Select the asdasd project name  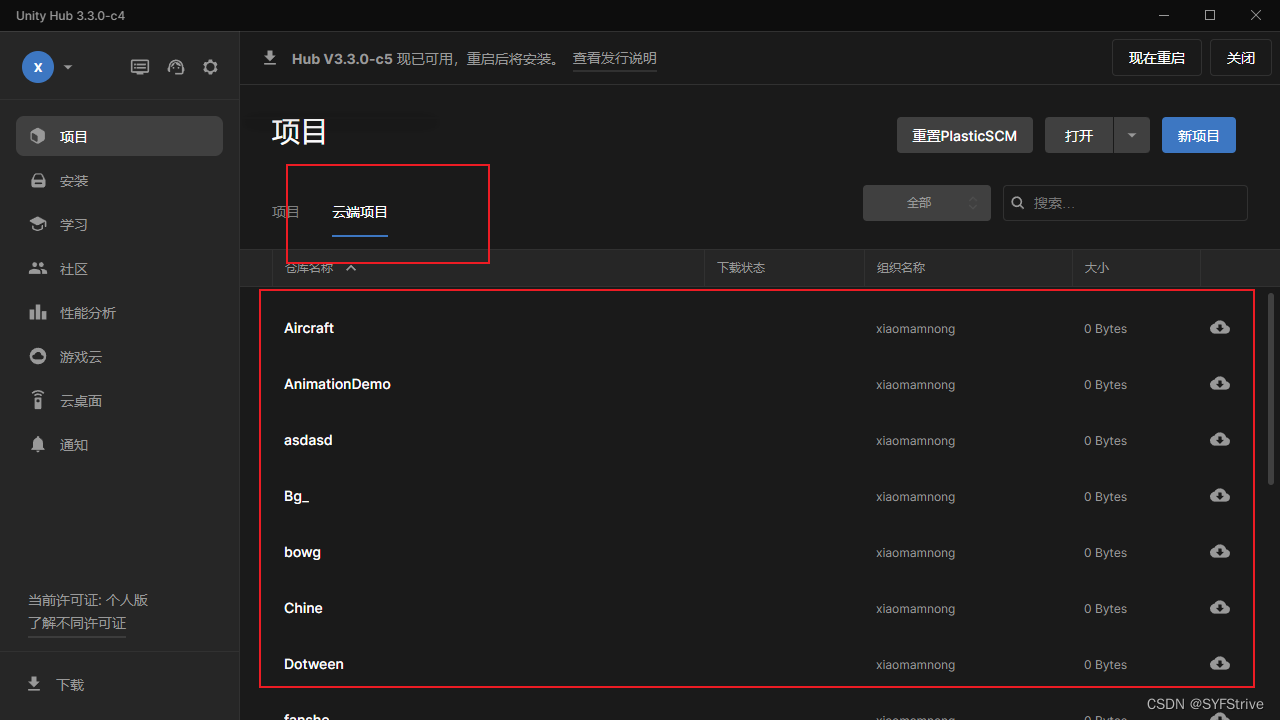[x=308, y=440]
